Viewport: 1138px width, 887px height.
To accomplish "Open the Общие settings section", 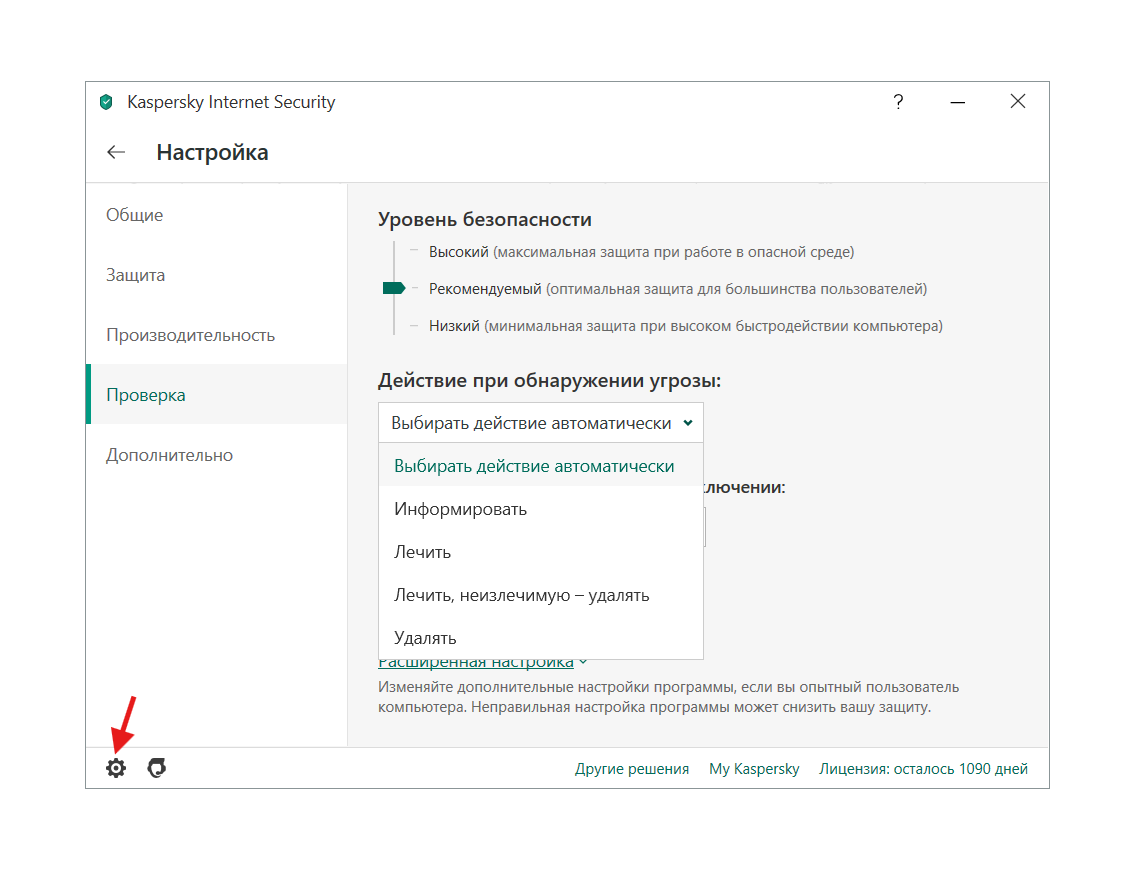I will [x=216, y=215].
